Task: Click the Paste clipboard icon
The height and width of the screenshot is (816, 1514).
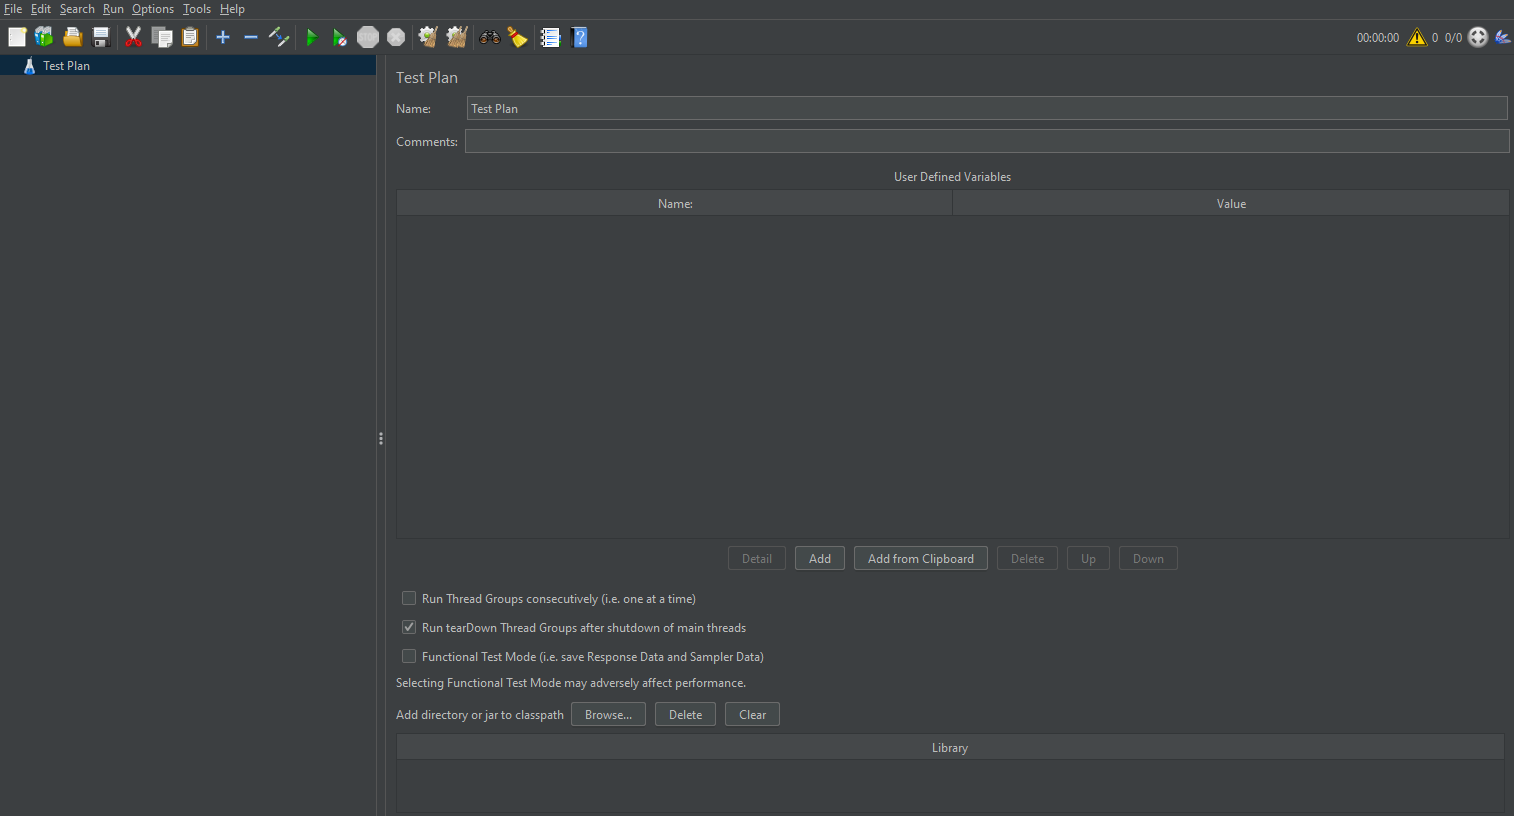Action: [x=190, y=37]
